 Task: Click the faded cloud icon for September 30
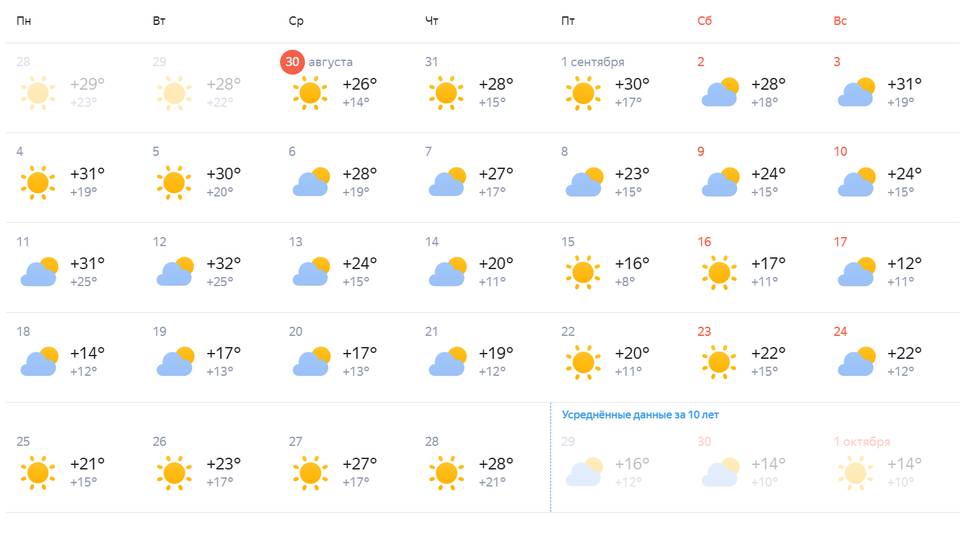click(720, 472)
